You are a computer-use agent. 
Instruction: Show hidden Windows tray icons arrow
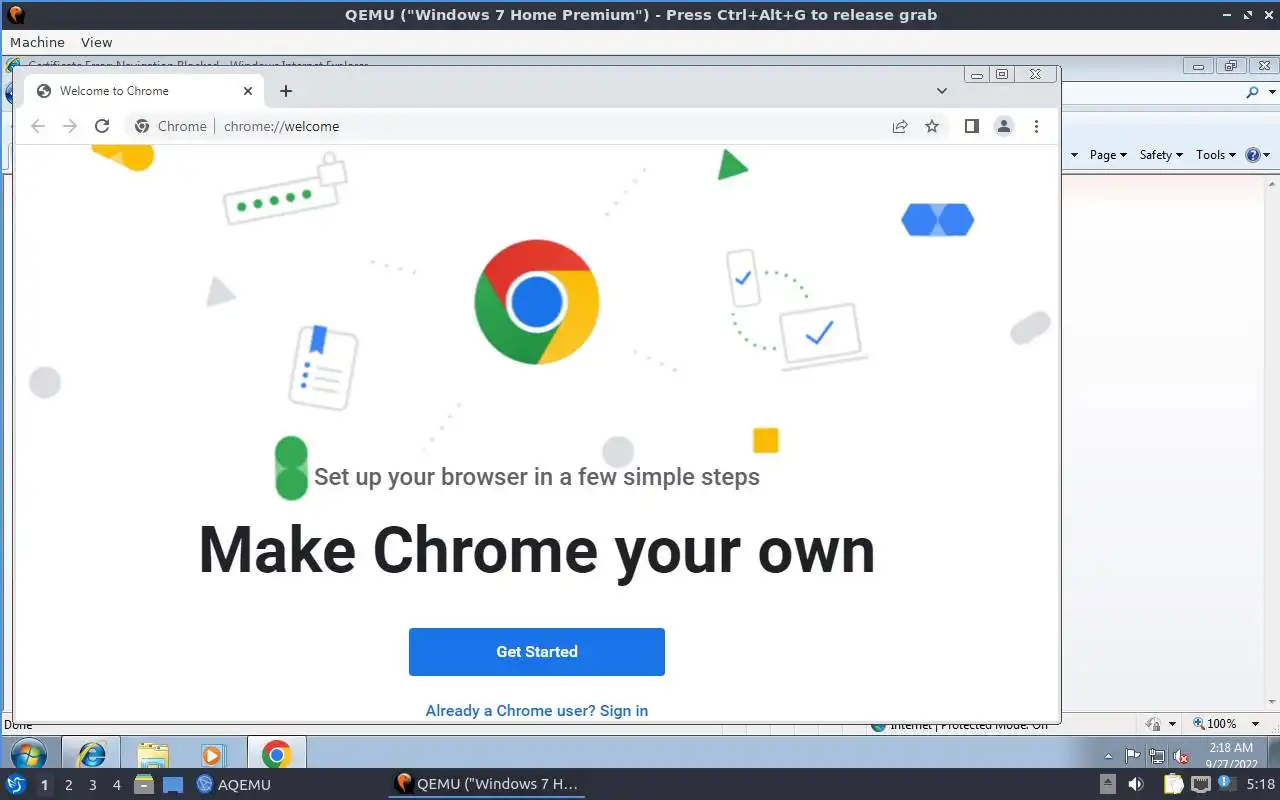pyautogui.click(x=1109, y=756)
